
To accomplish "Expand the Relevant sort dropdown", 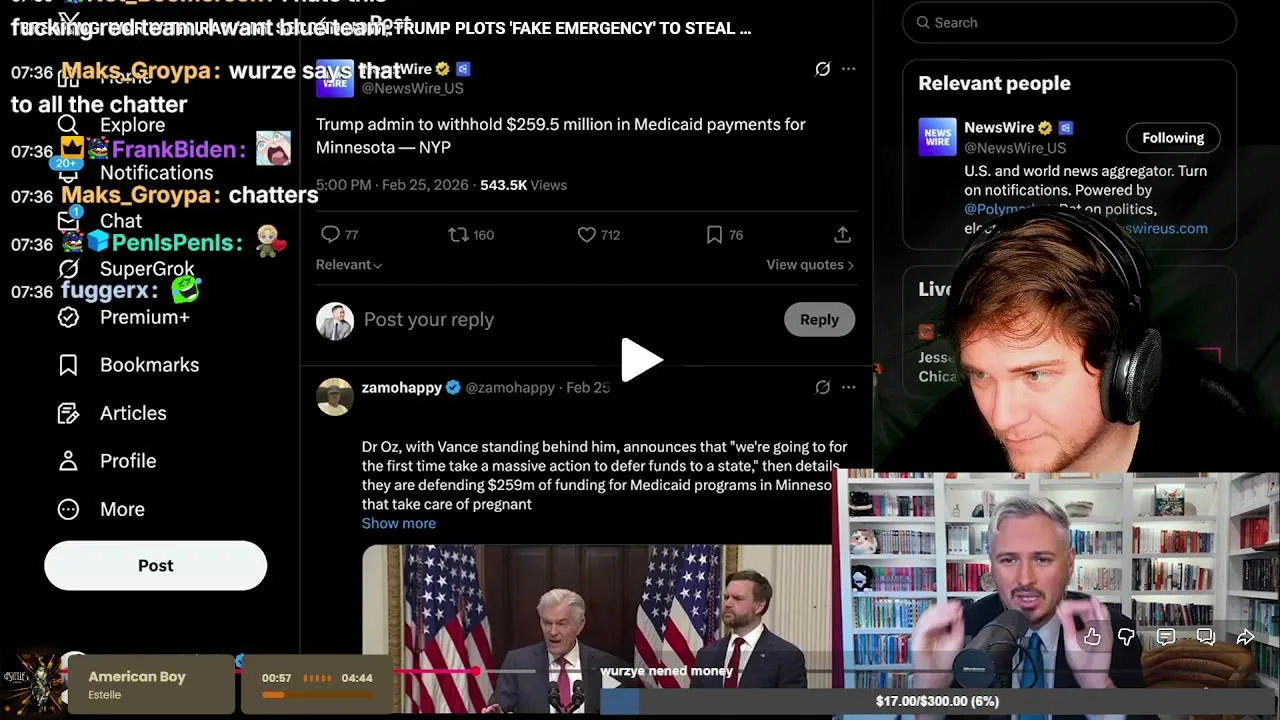I will [x=349, y=264].
